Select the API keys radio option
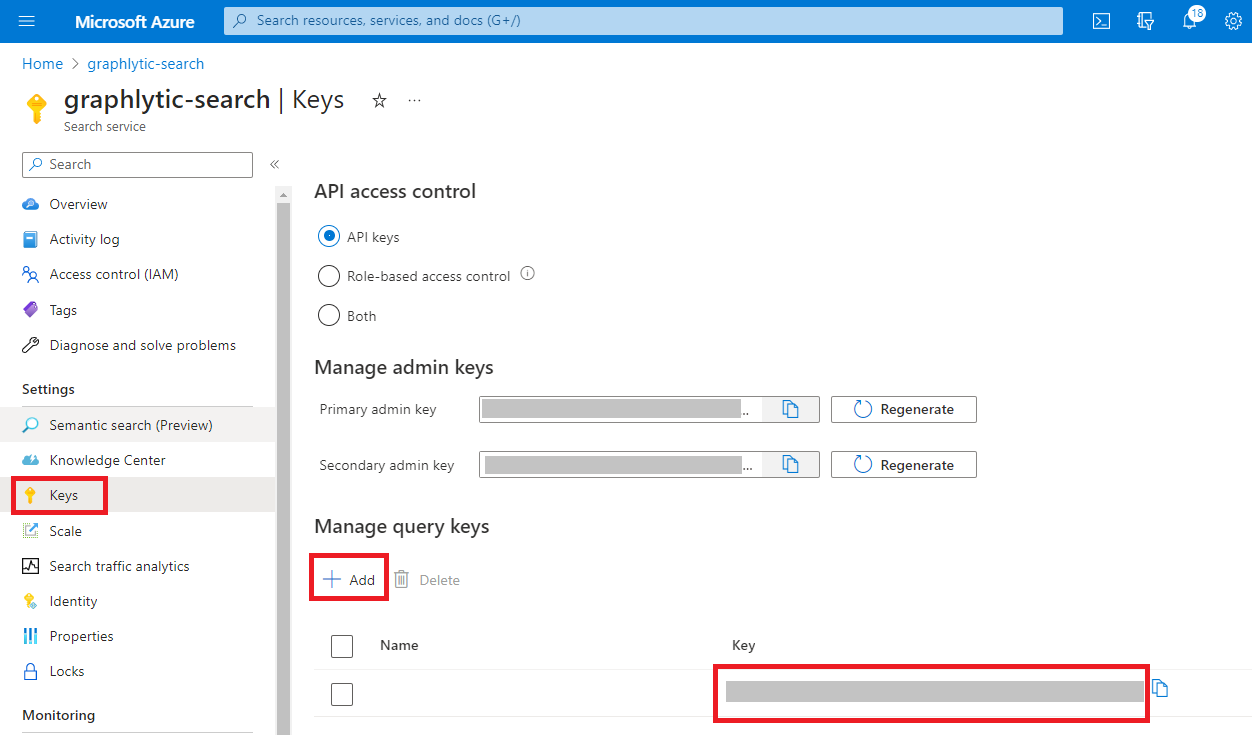This screenshot has height=735, width=1252. [x=328, y=237]
